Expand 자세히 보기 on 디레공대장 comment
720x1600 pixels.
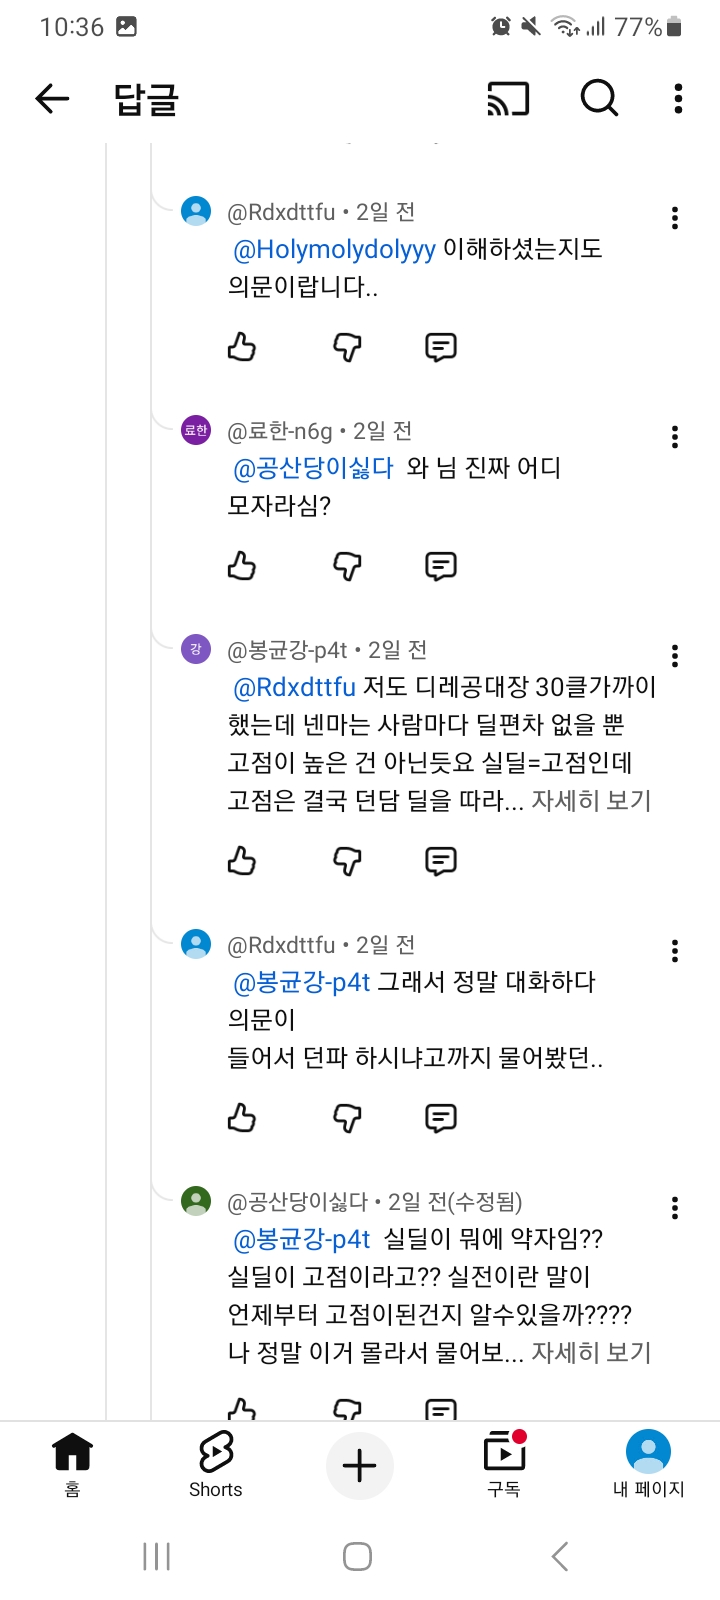pos(591,801)
